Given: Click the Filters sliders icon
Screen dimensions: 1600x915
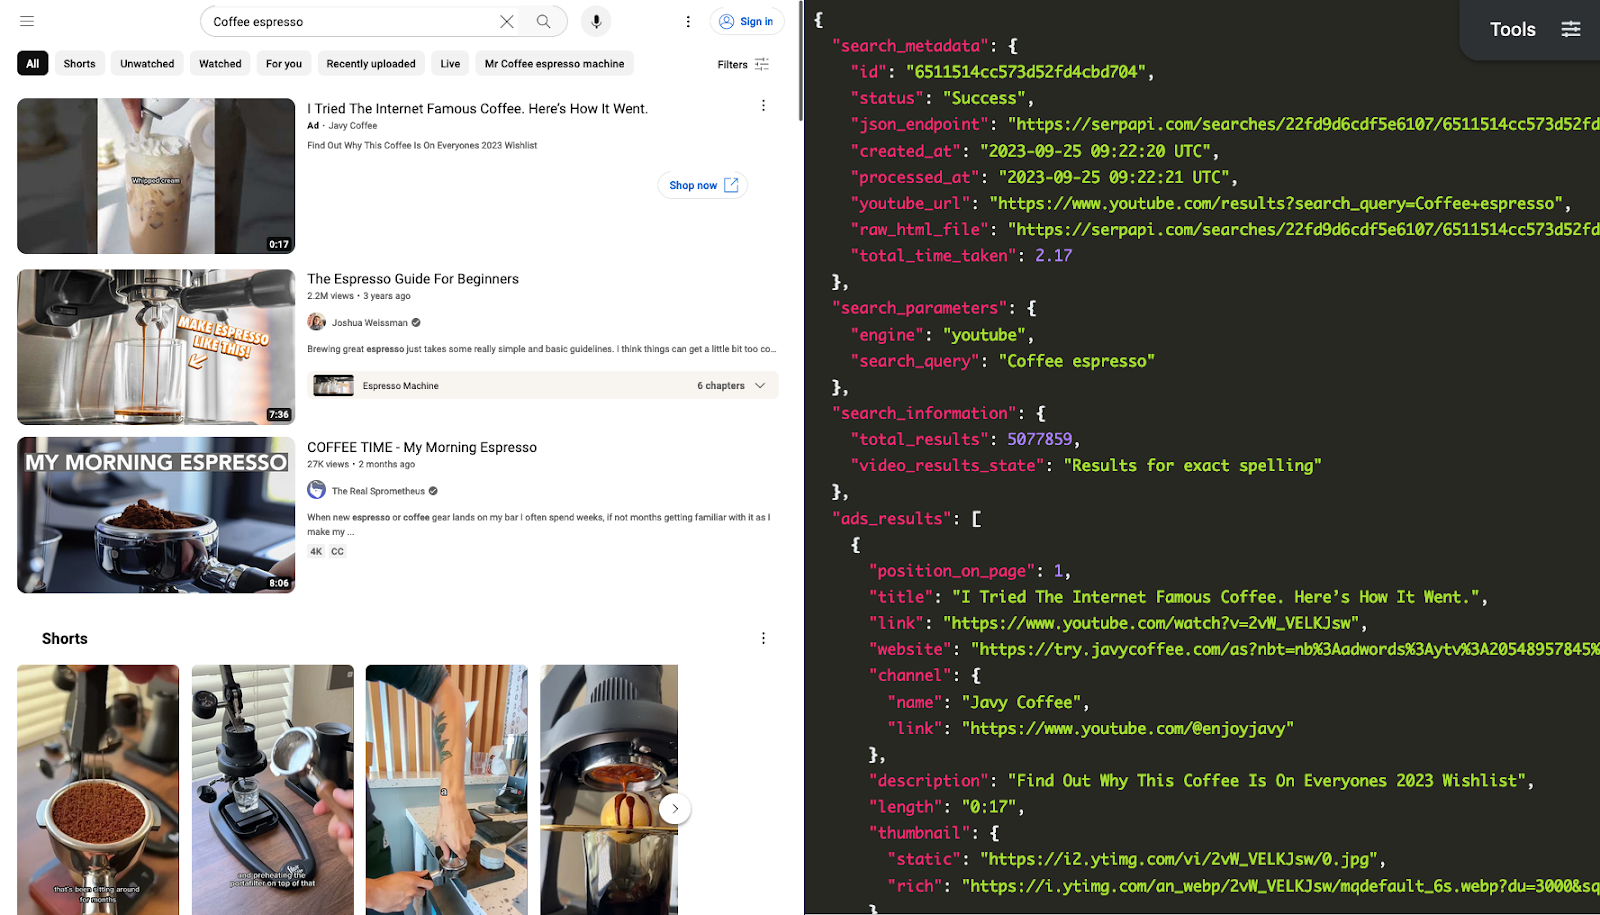Looking at the screenshot, I should [x=762, y=64].
